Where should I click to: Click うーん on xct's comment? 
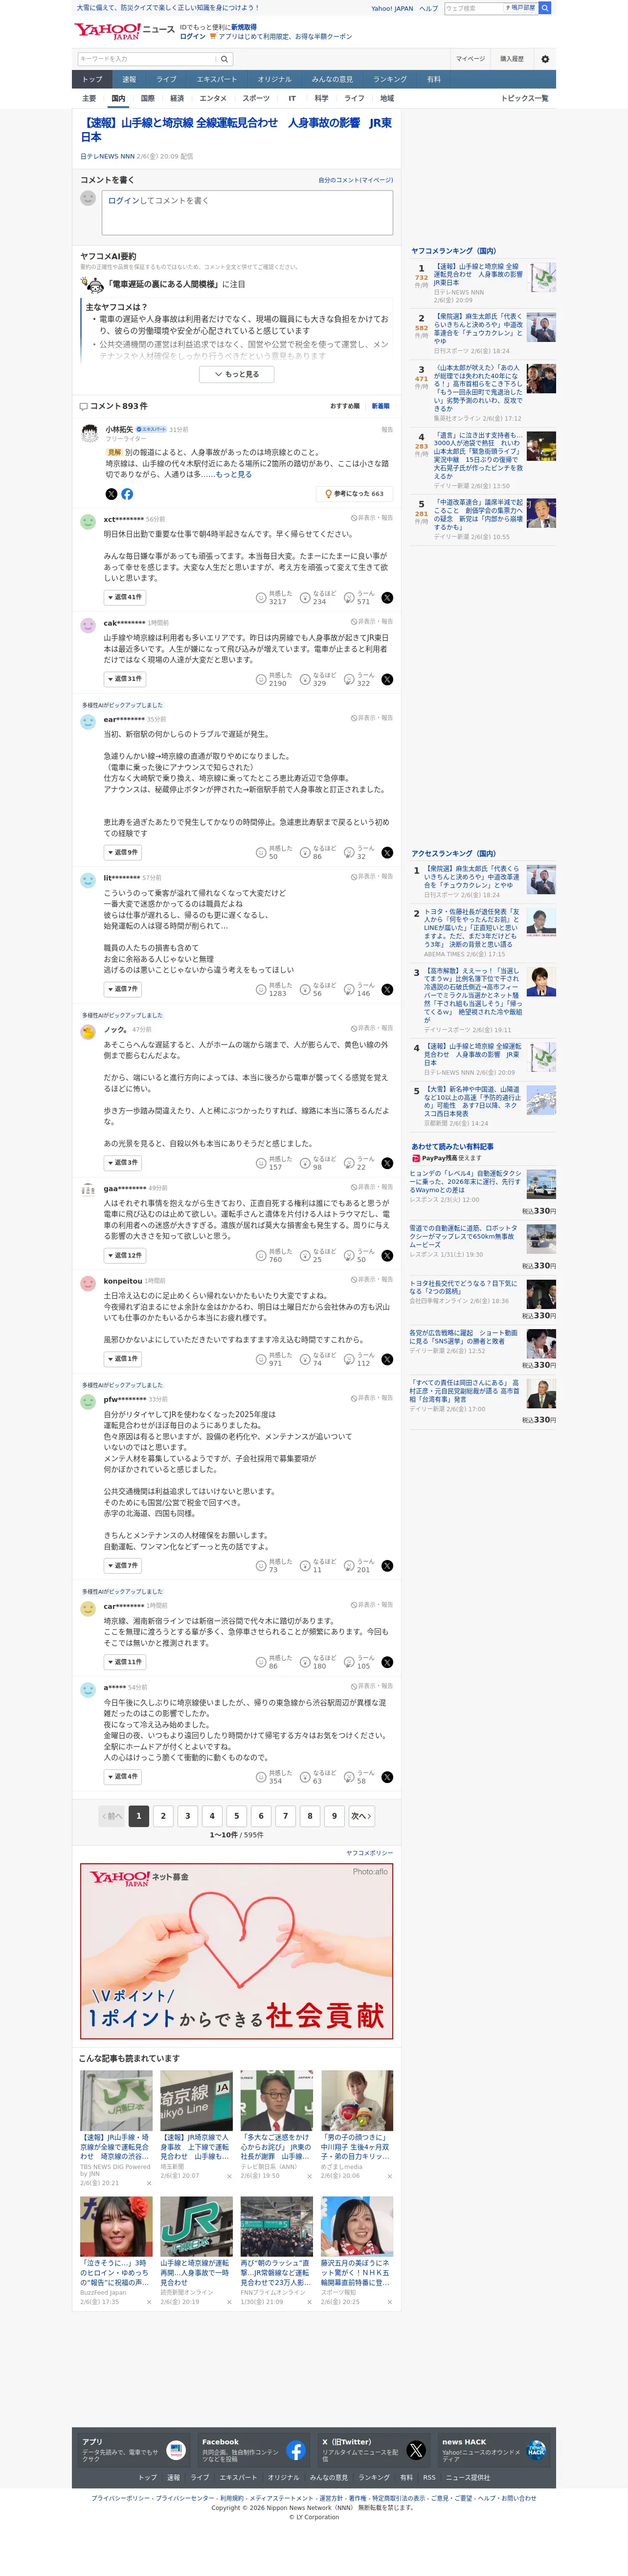(x=360, y=597)
